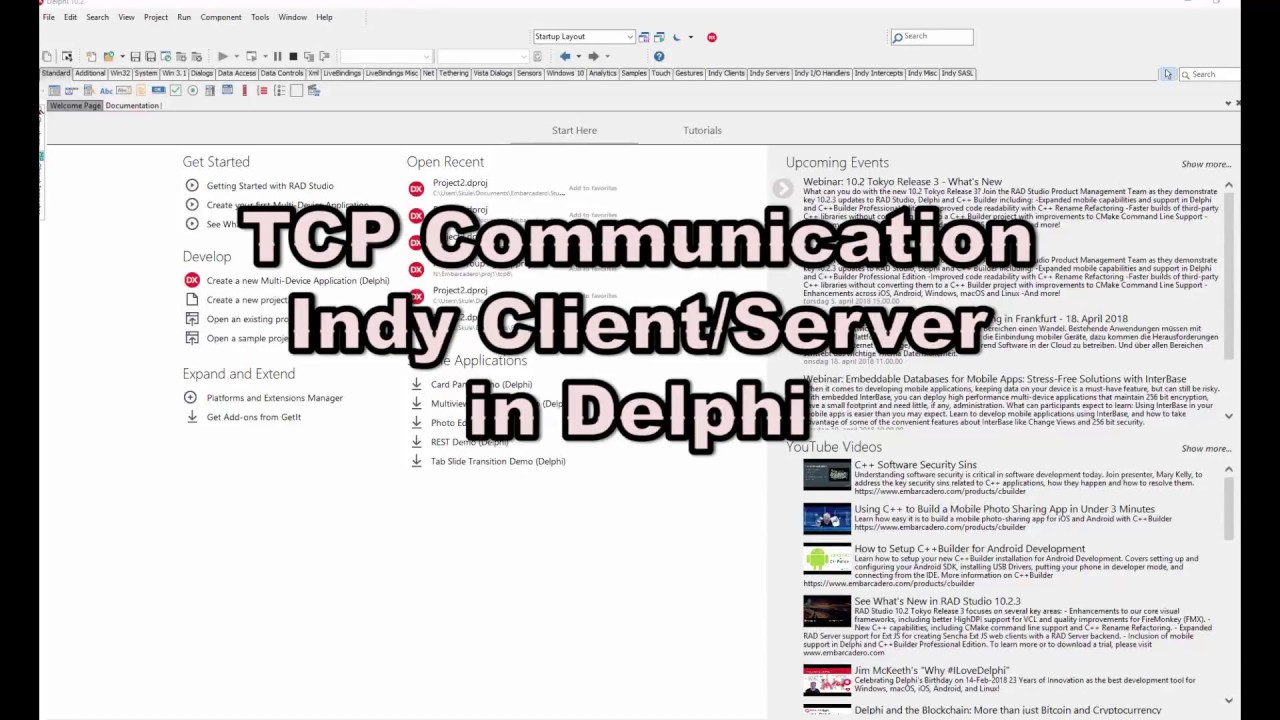This screenshot has width=1280, height=720.
Task: Open the Project menu
Action: coord(155,17)
